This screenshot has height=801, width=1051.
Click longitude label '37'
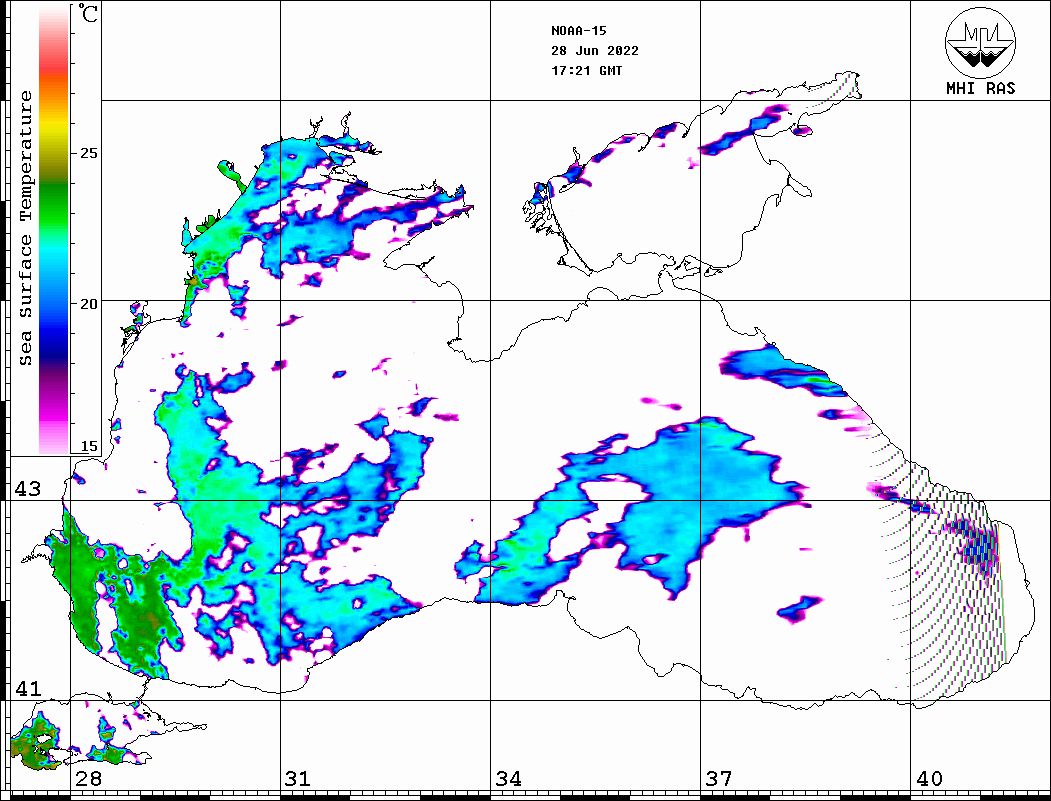tap(719, 778)
